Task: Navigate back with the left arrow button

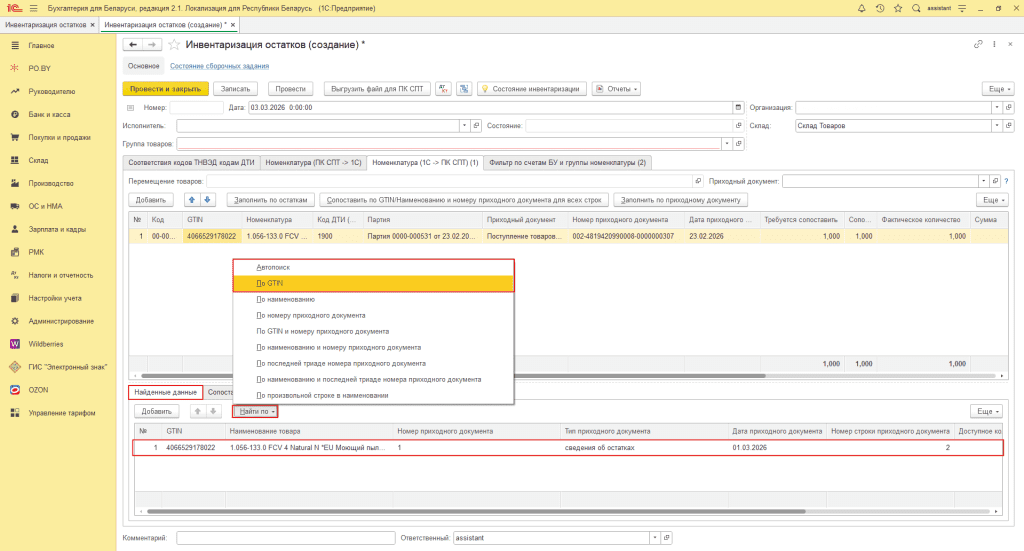Action: [133, 45]
